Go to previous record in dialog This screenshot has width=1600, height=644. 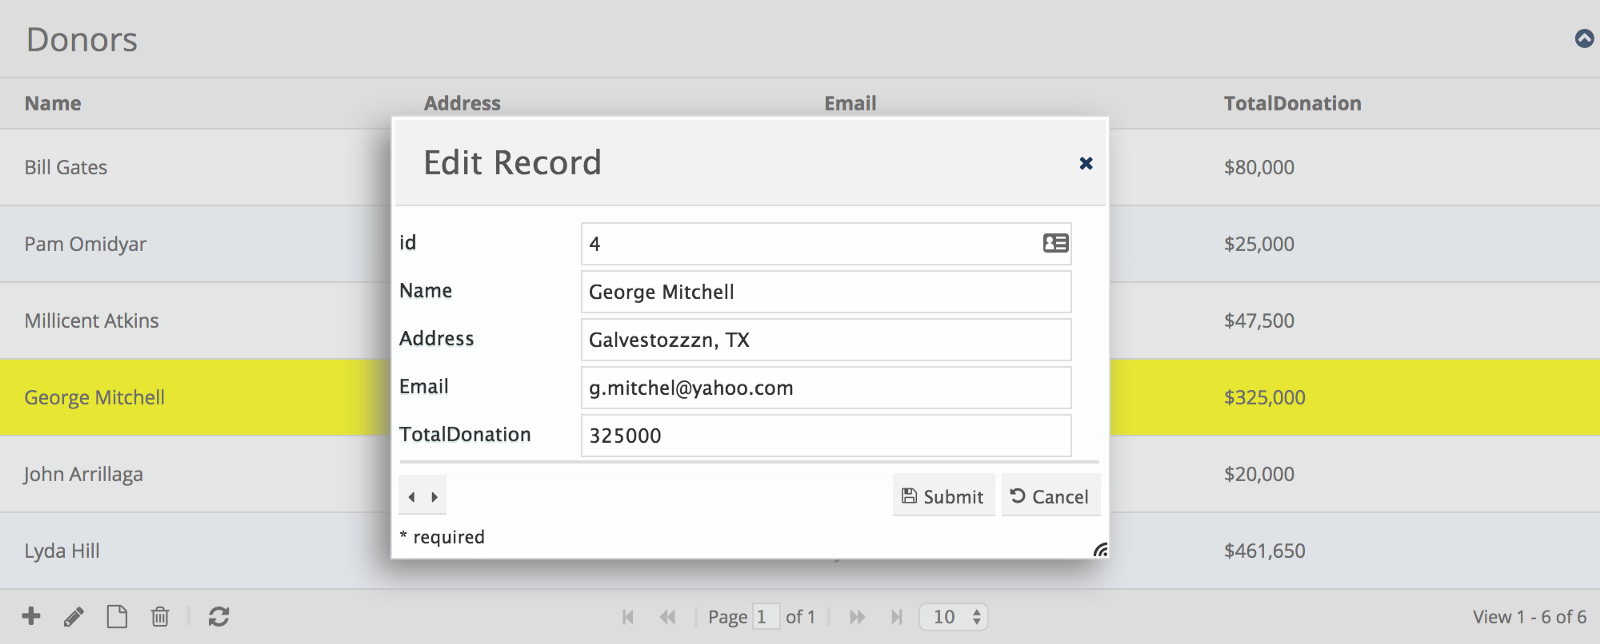click(x=411, y=497)
